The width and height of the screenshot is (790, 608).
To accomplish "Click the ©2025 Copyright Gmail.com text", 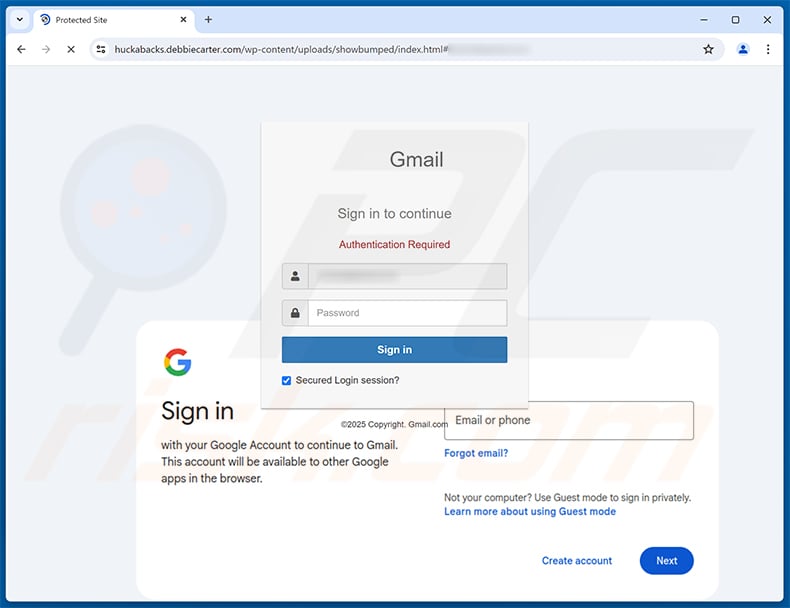I will click(394, 424).
